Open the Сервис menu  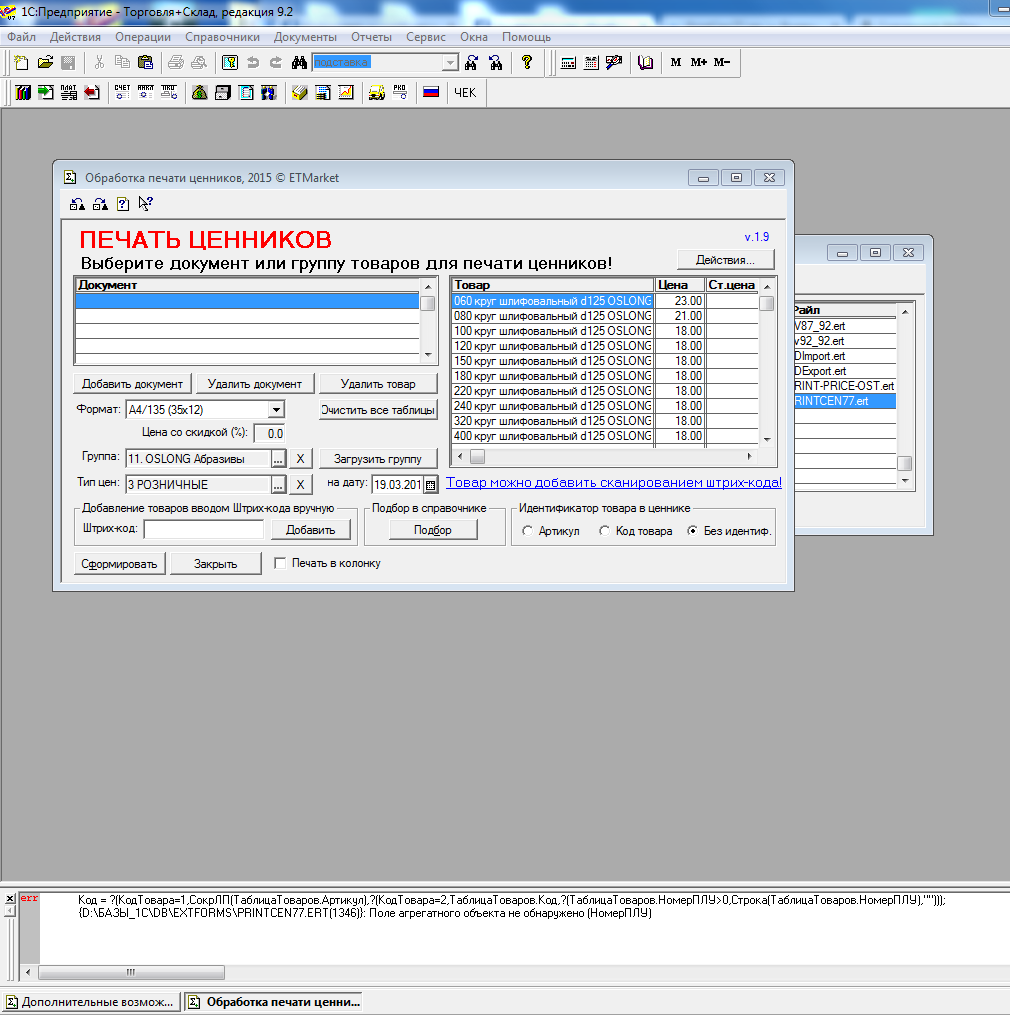(x=426, y=37)
